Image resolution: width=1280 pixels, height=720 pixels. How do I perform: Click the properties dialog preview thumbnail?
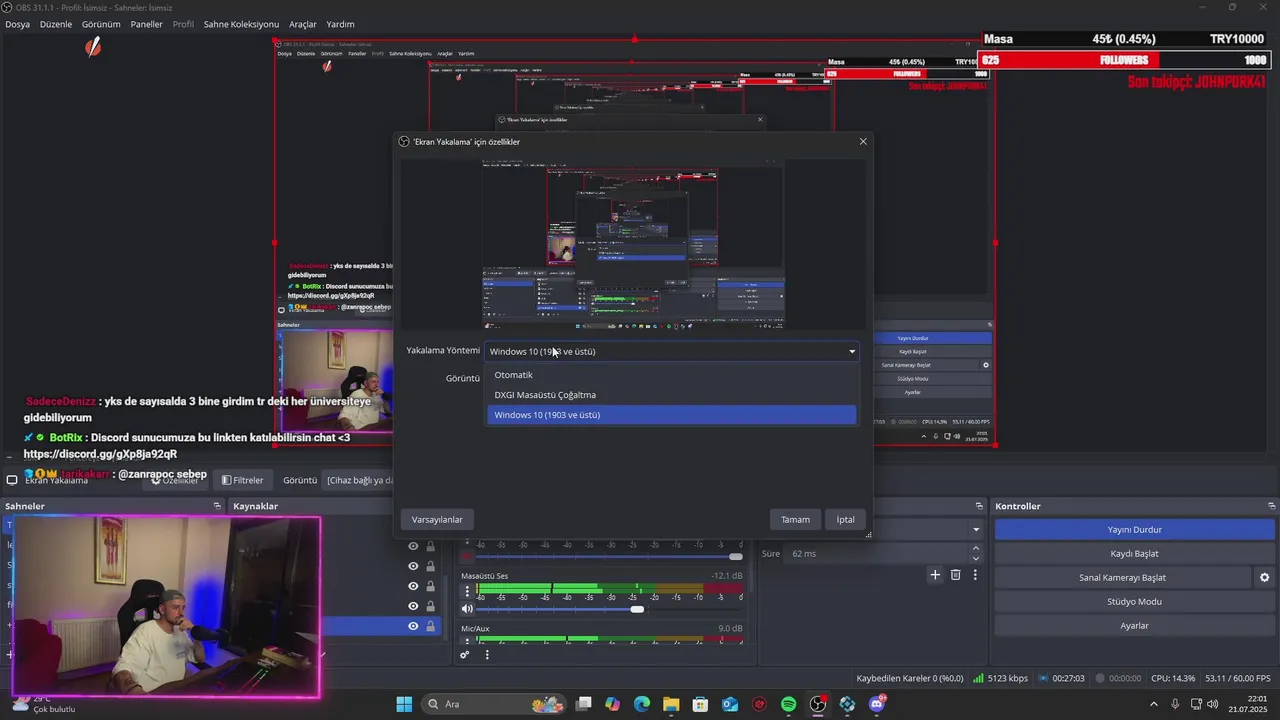tap(633, 245)
